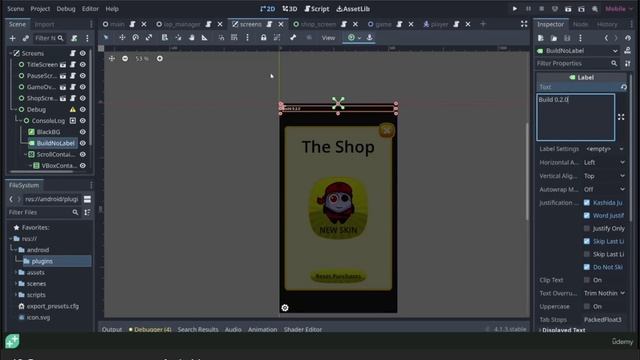Screen dimensions: 640x360
Task: Open BuildNoLabel object selector dropdown
Action: (x=577, y=51)
